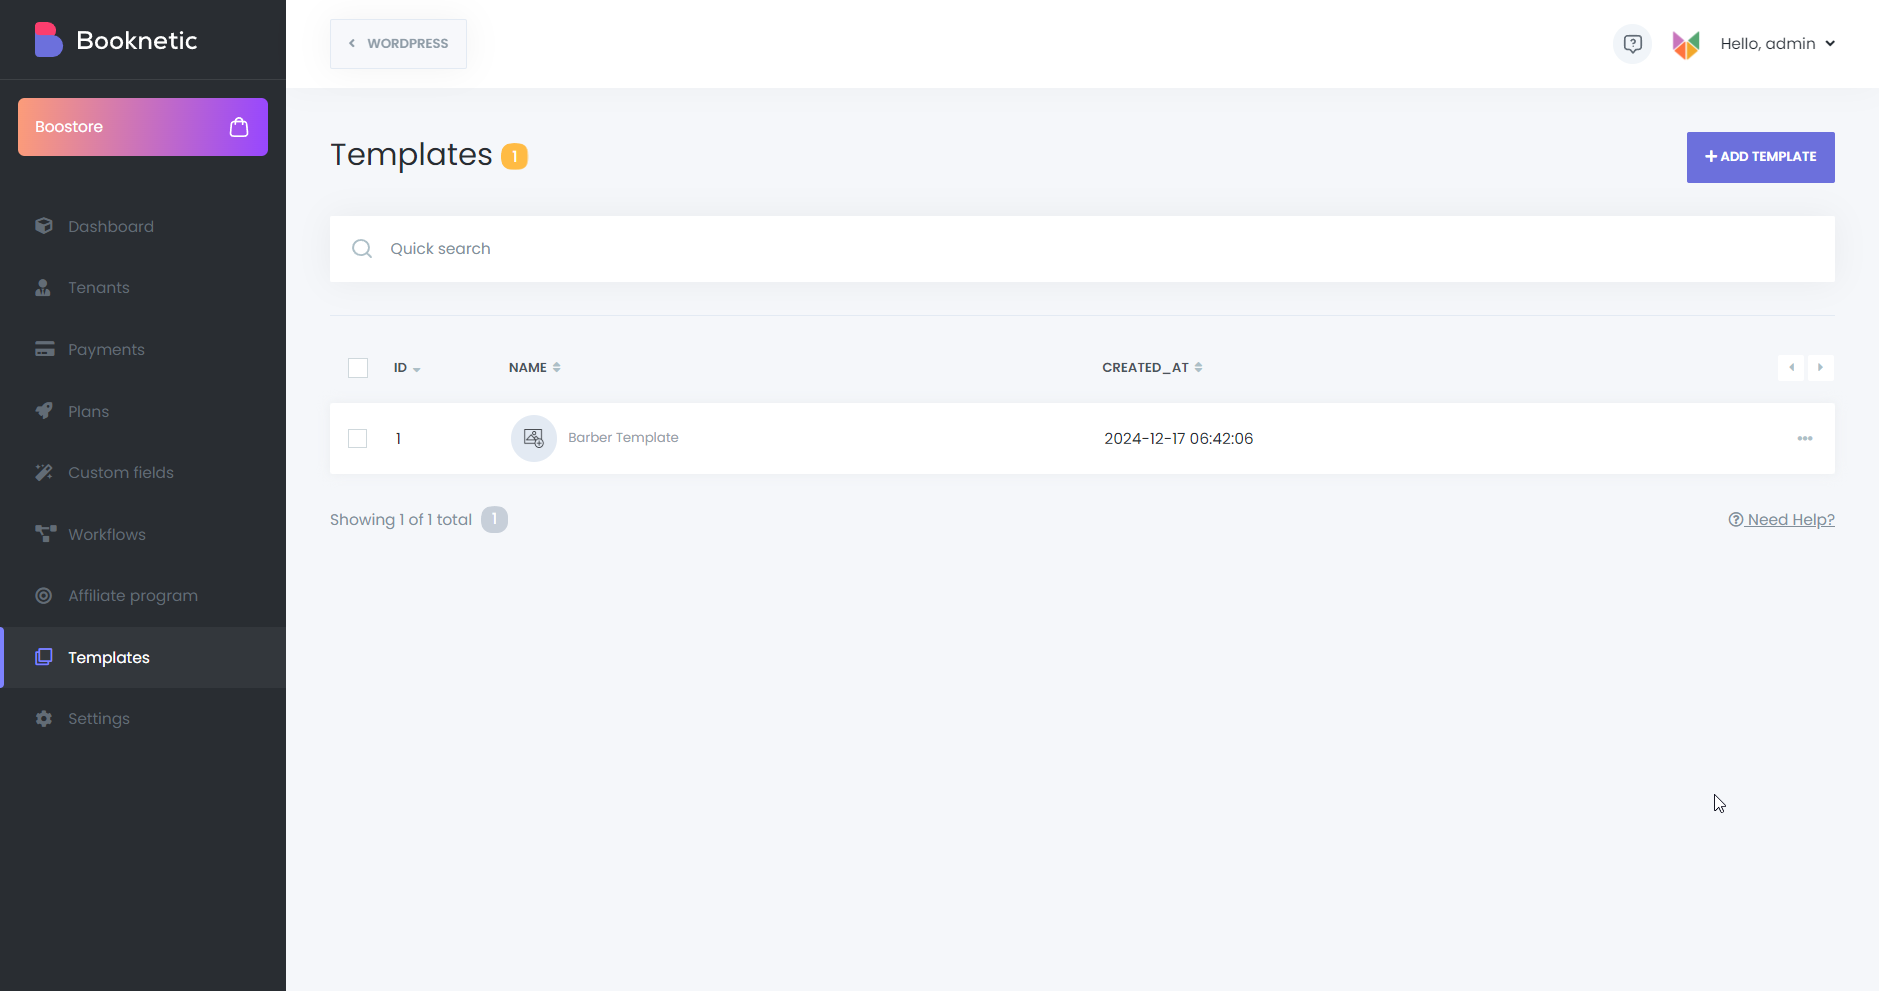Viewport: 1879px width, 991px height.
Task: Click the date 2024-12-17 06:42:06
Action: pos(1178,439)
